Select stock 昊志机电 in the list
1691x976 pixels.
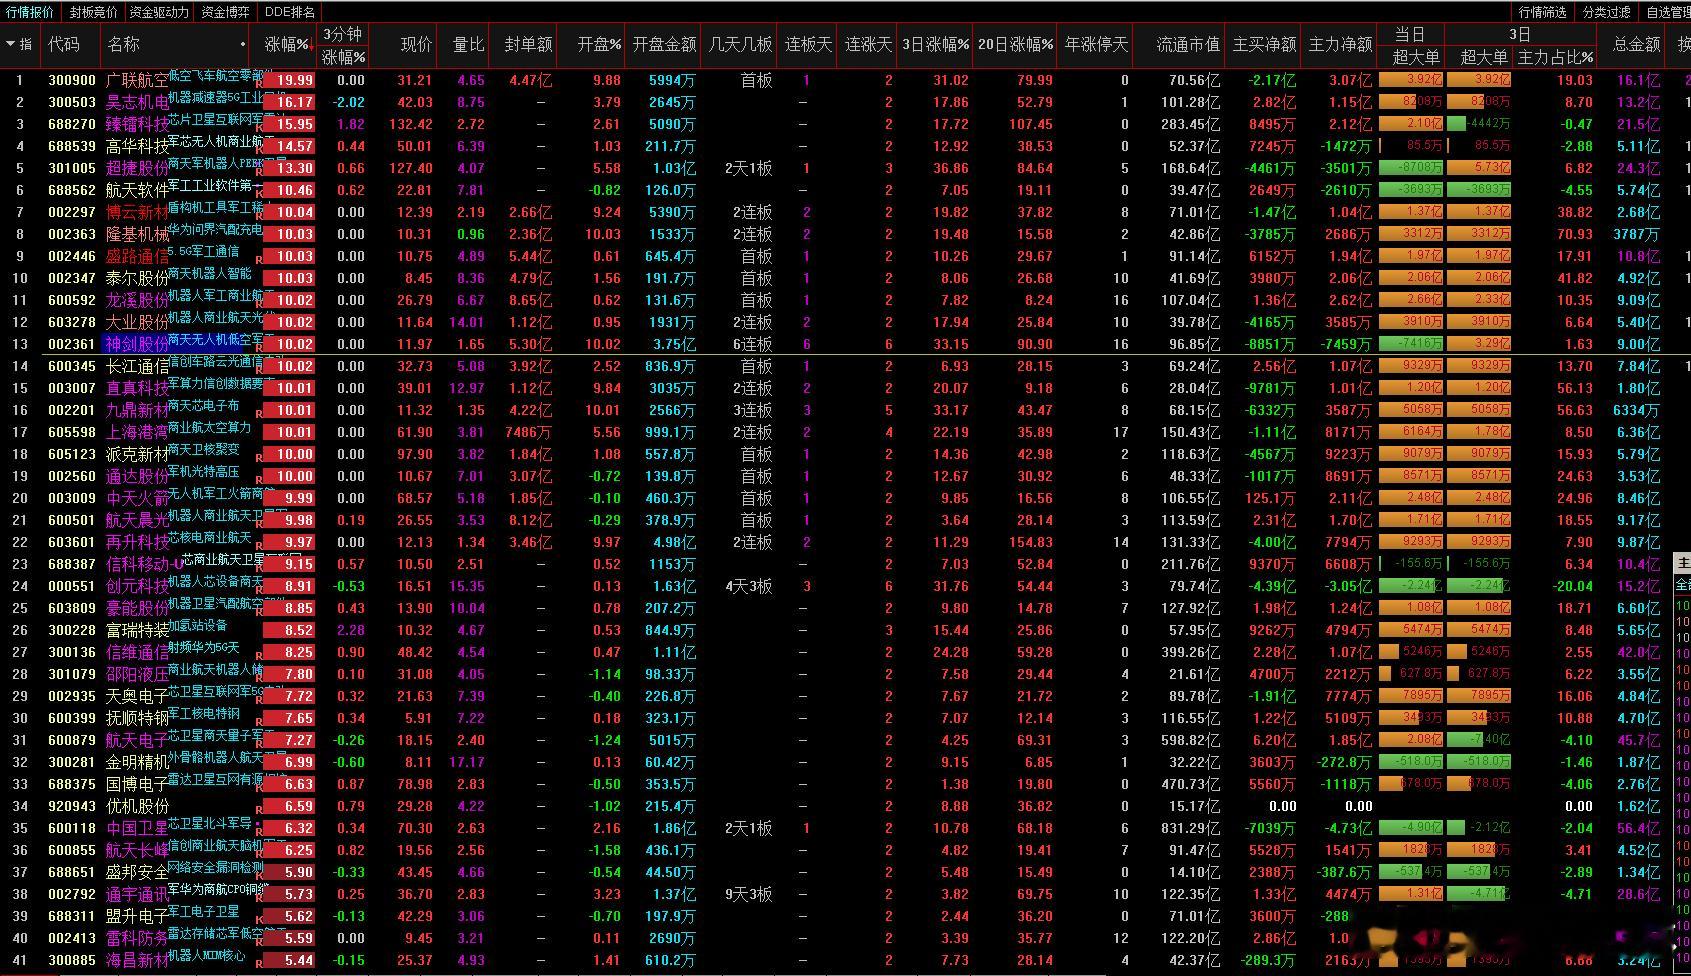click(x=137, y=102)
